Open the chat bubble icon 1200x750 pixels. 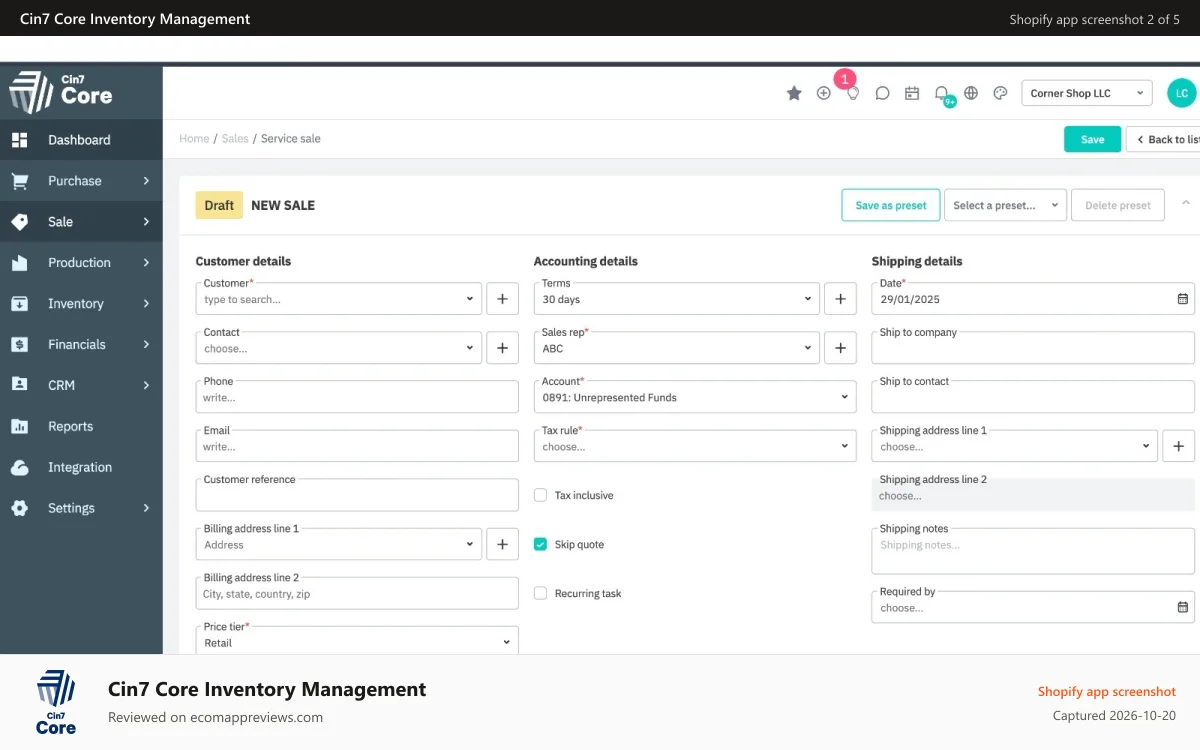tap(882, 93)
